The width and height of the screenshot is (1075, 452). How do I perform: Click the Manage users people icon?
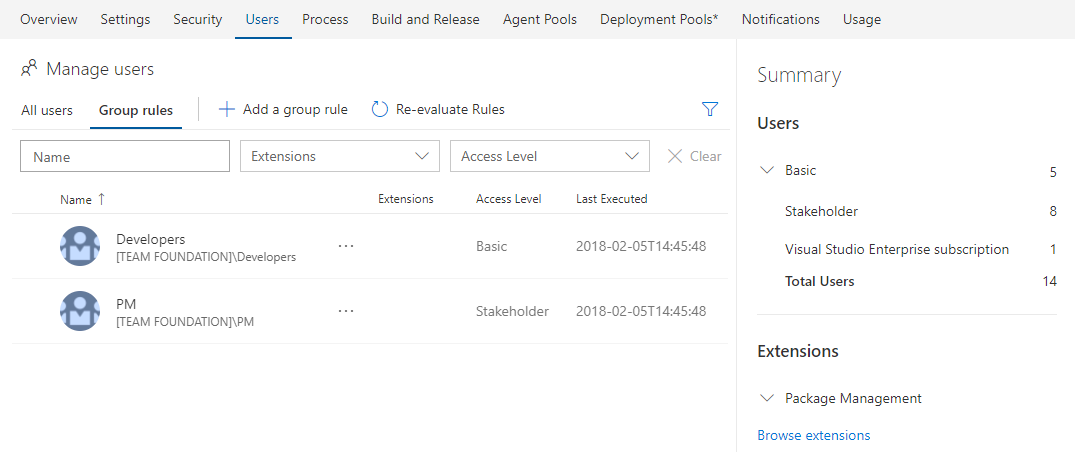29,69
